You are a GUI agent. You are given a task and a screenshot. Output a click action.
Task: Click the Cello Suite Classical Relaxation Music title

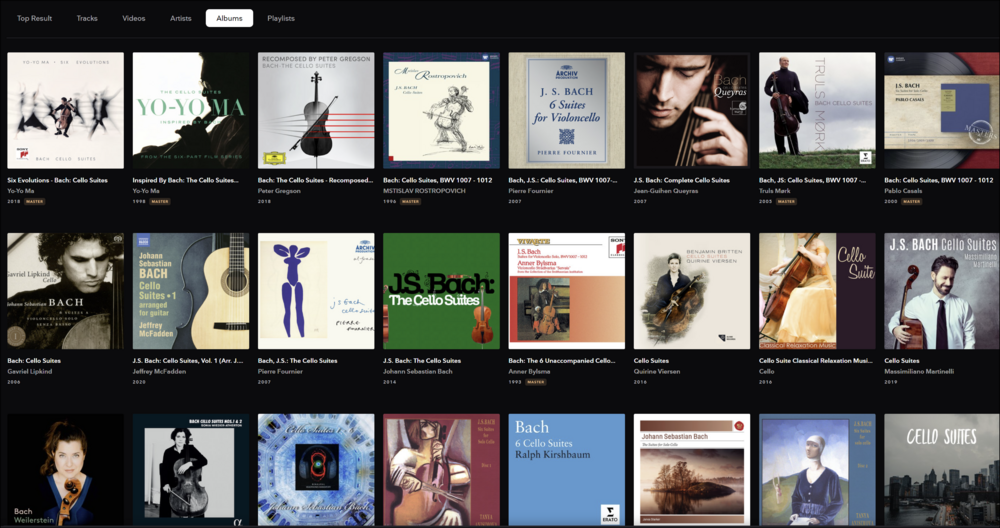click(x=816, y=360)
